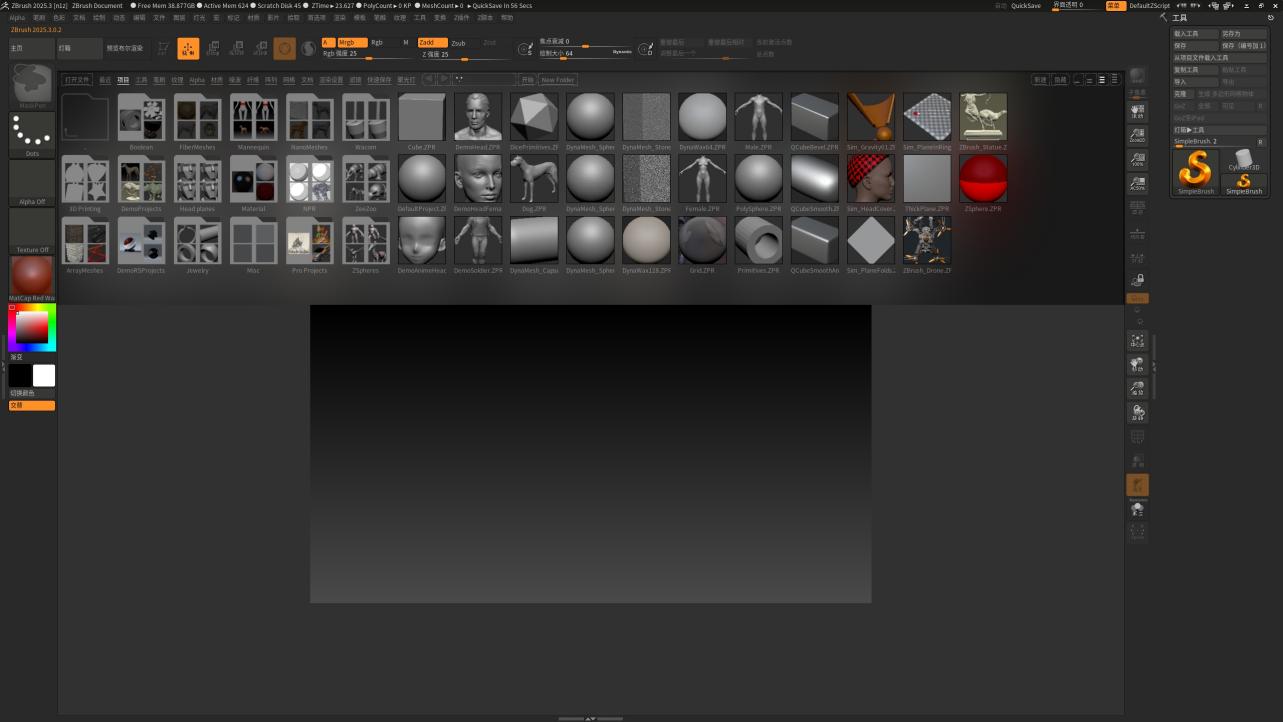Switch to the 笔刷 tab in LightBox

(159, 79)
